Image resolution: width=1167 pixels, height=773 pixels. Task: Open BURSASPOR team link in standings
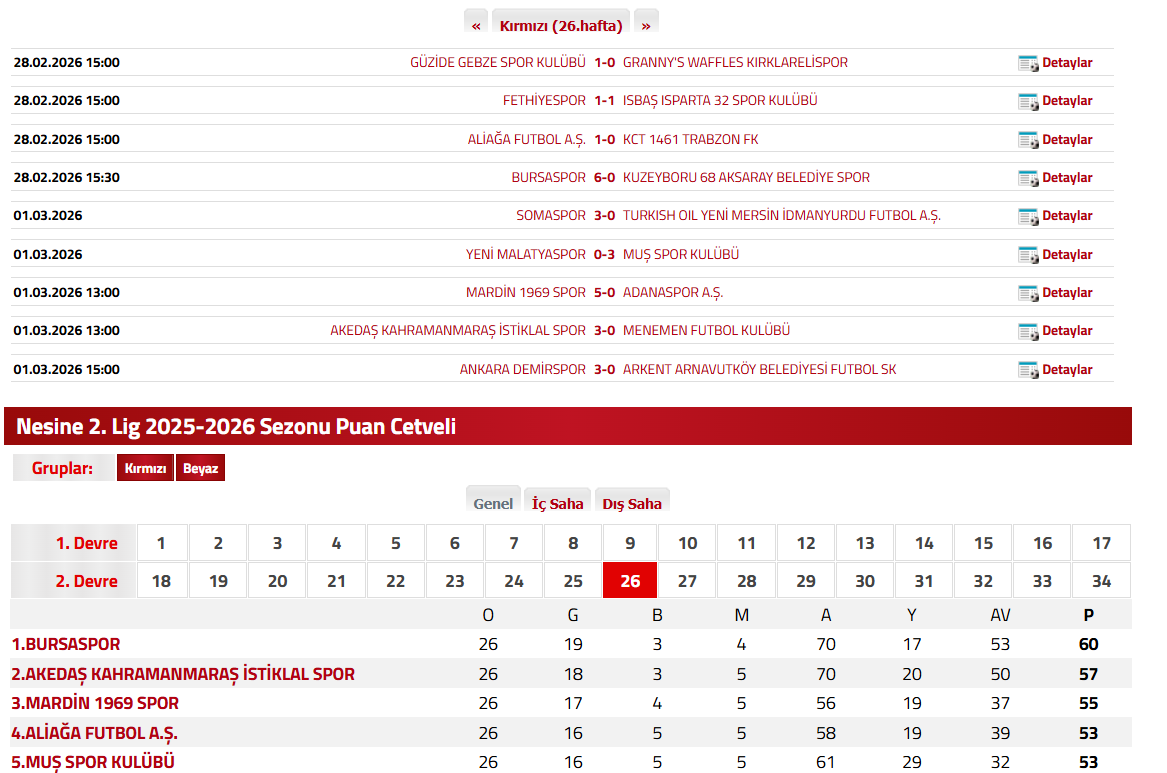click(66, 644)
